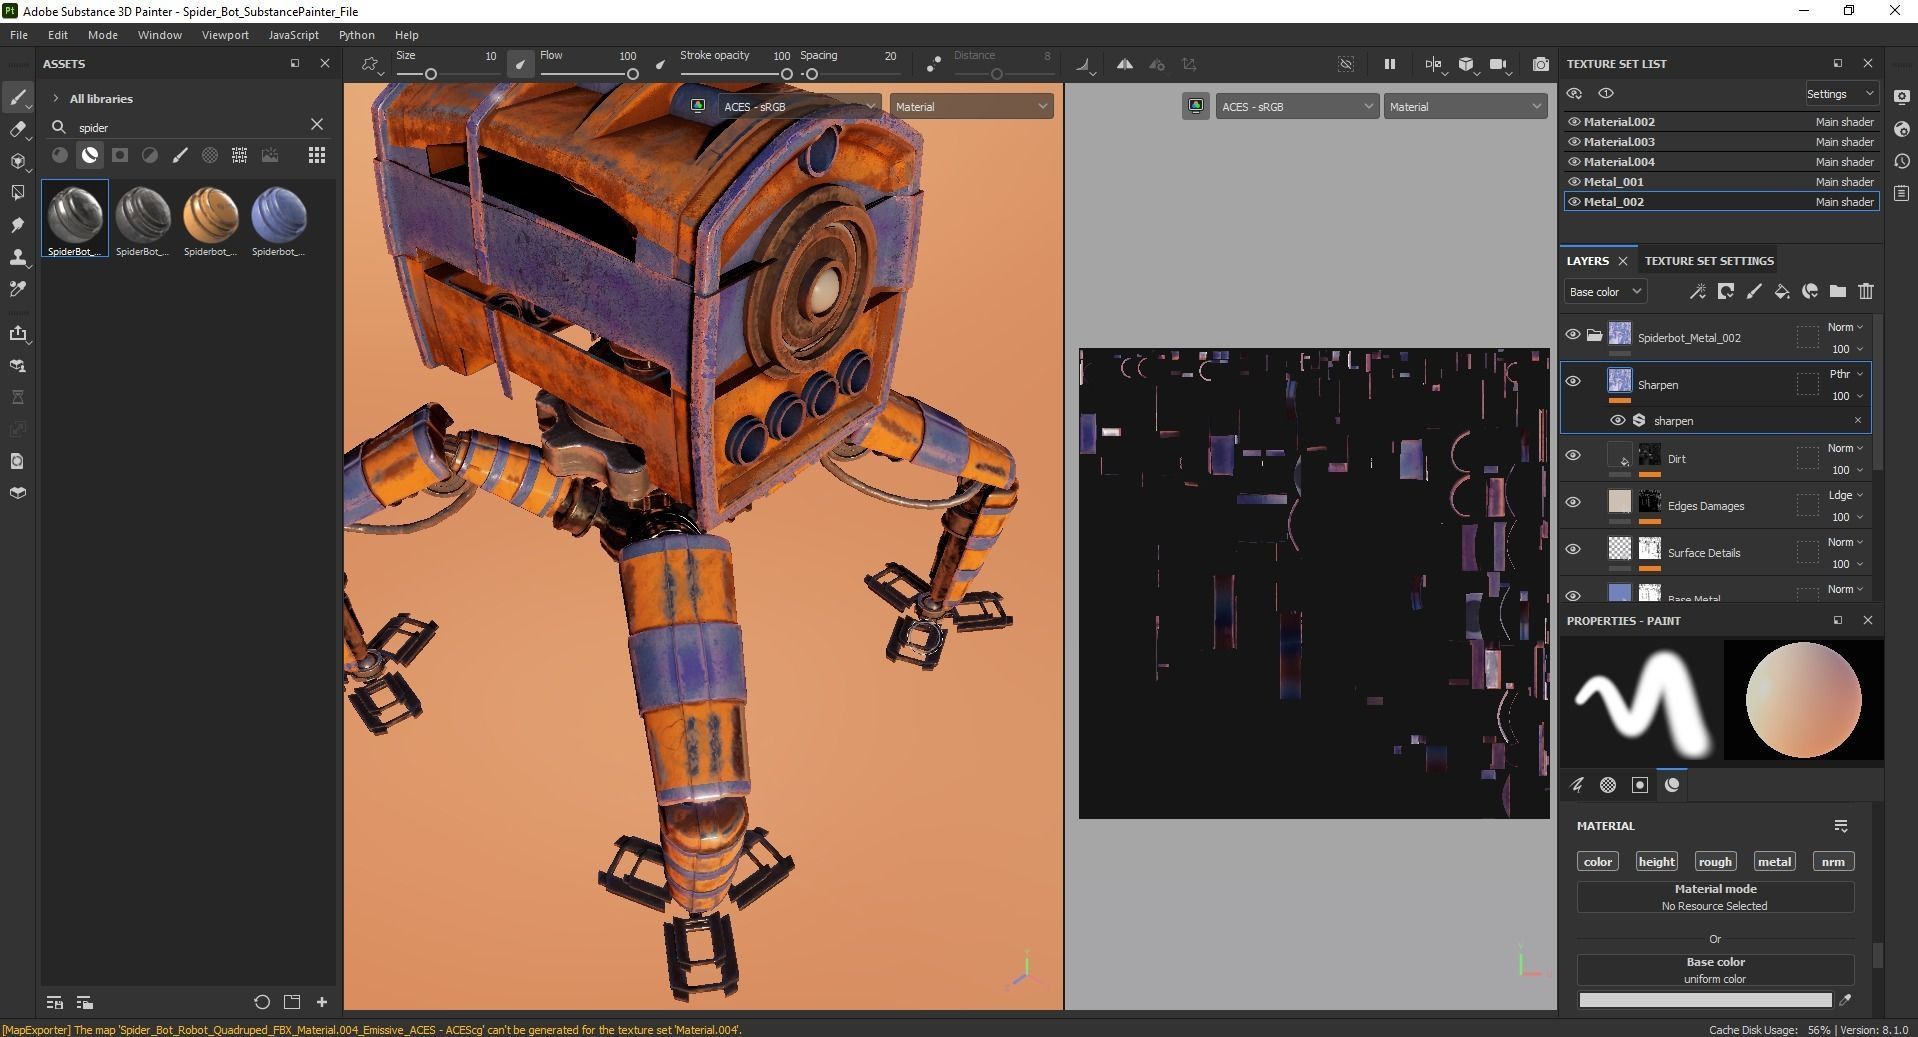Switch to the Layers tab
Viewport: 1918px width, 1037px height.
pyautogui.click(x=1587, y=261)
